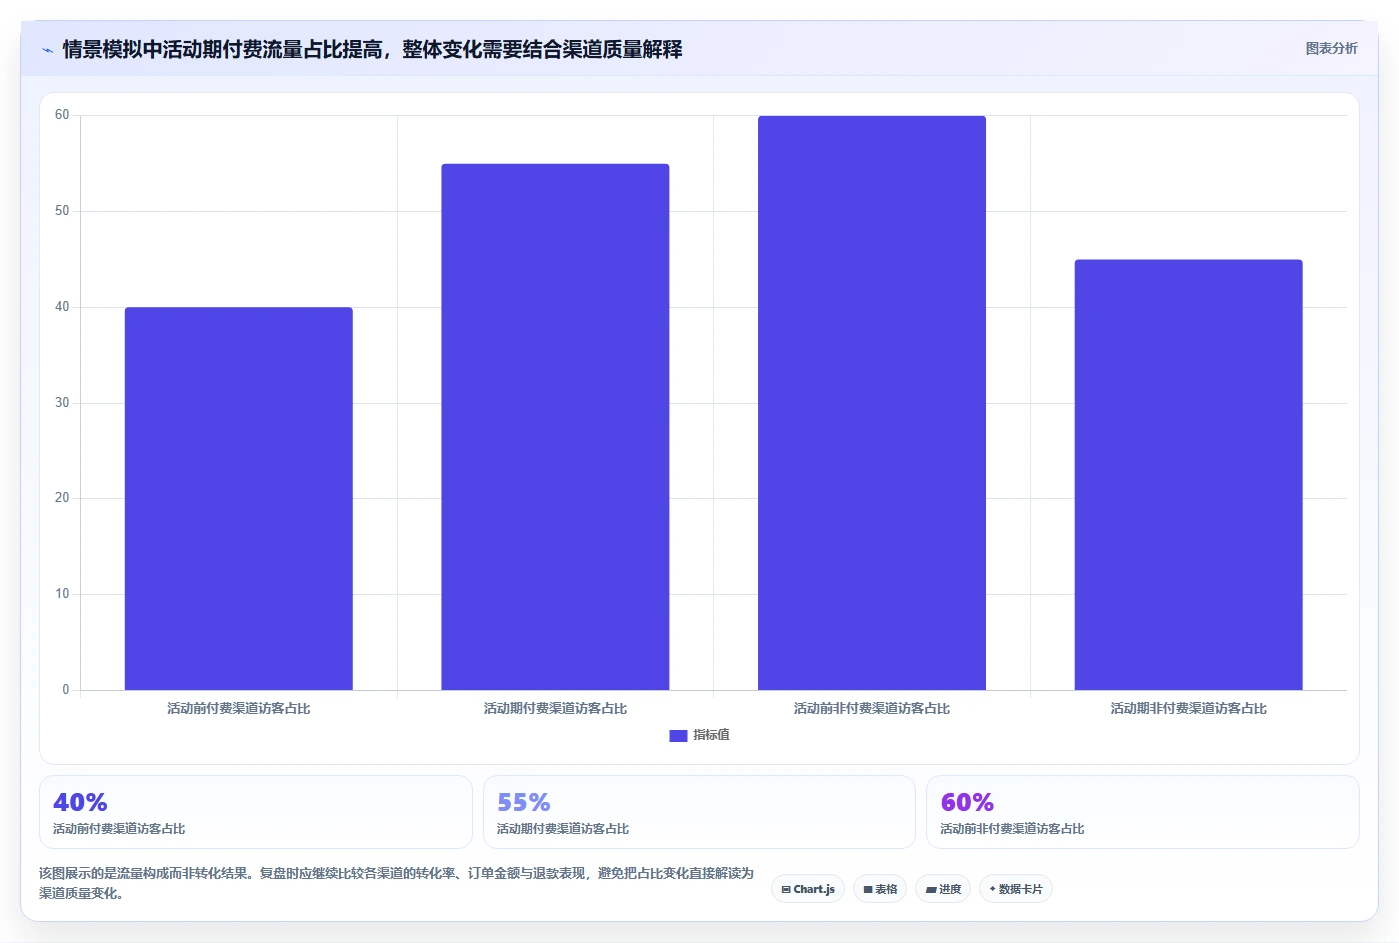
Task: Click the 表格 chip icon
Action: click(x=868, y=889)
